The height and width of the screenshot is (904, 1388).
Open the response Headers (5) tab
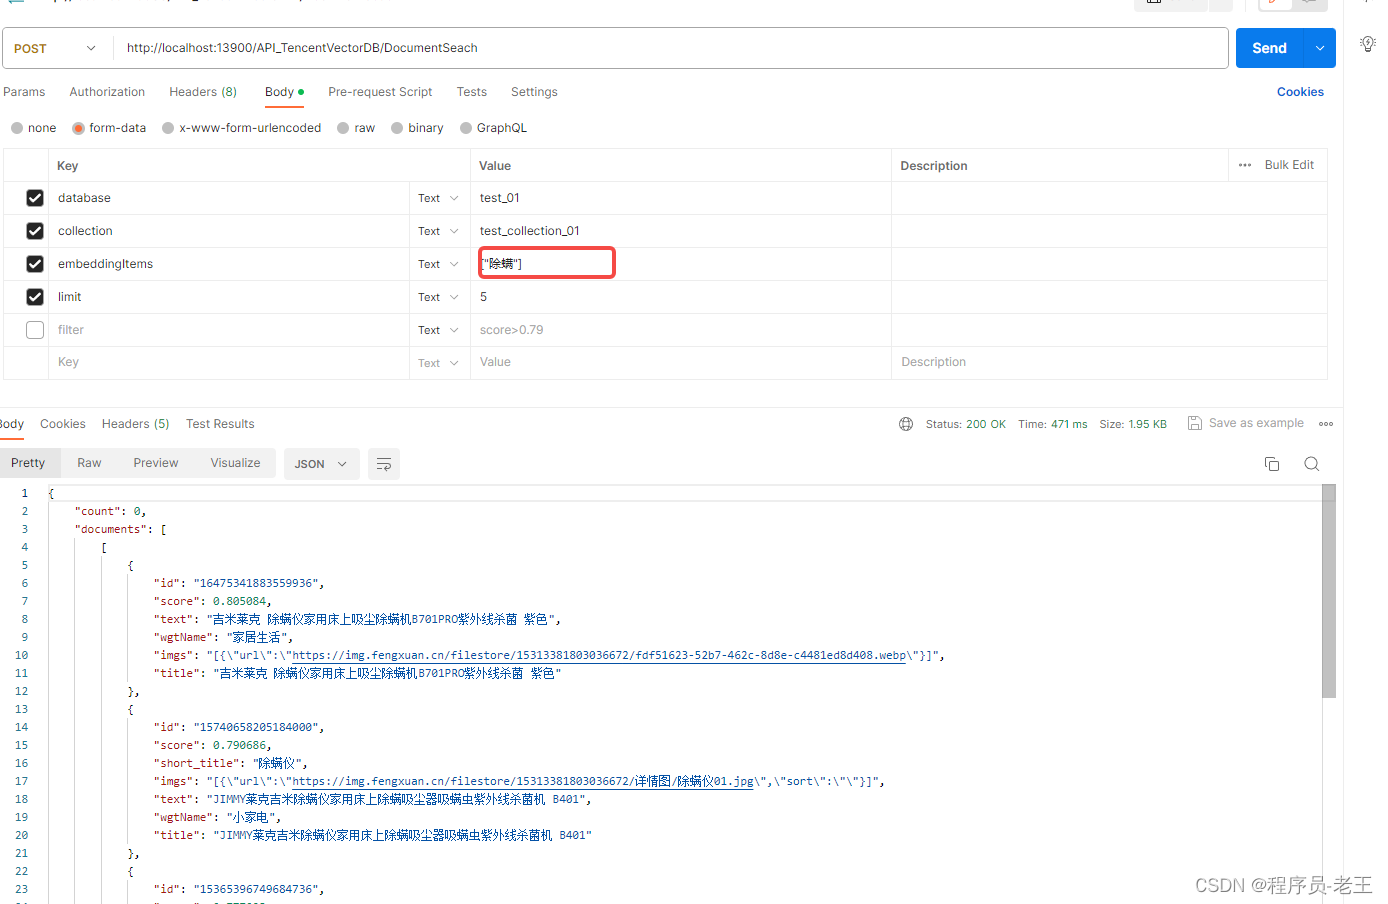point(136,424)
